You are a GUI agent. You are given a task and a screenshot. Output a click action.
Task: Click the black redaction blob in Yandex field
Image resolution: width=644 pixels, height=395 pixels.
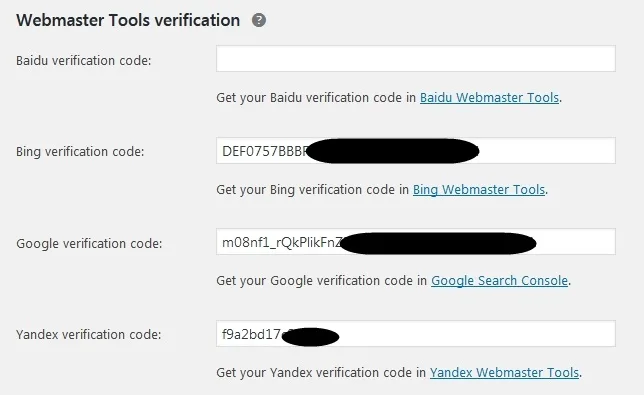(310, 337)
